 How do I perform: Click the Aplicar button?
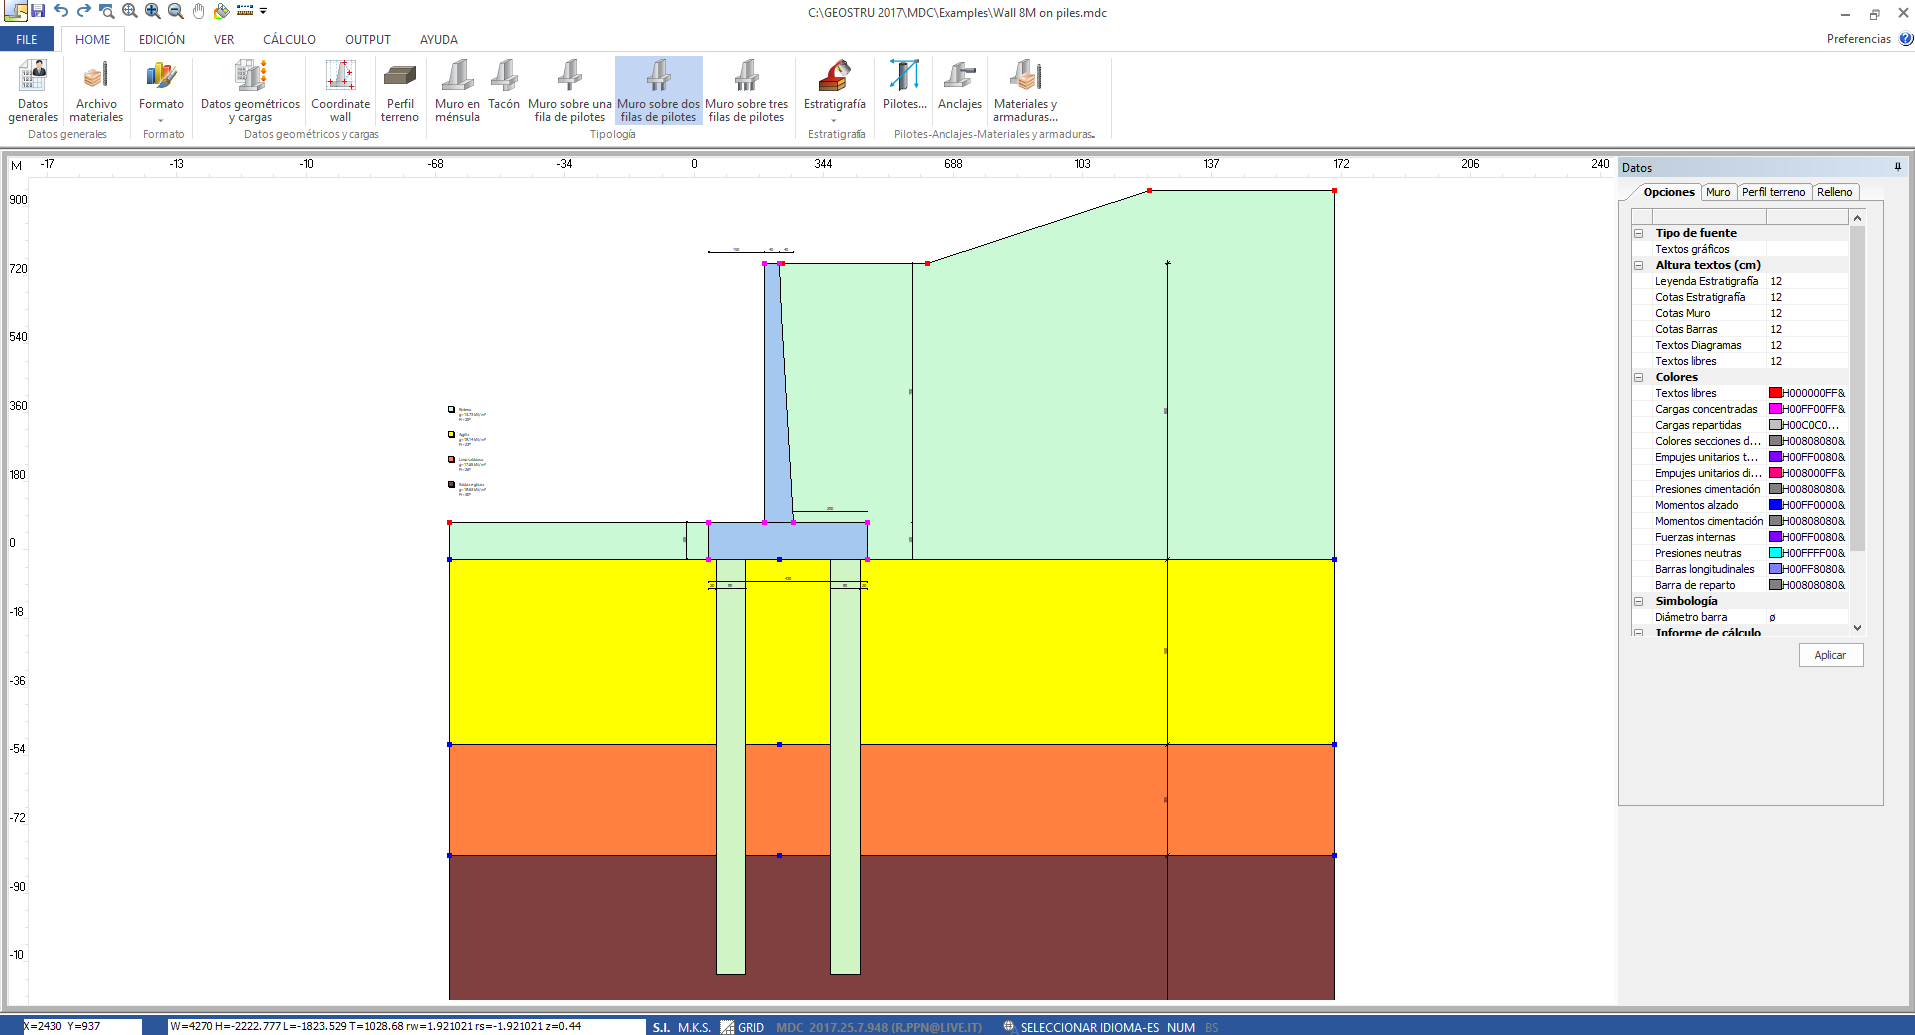tap(1830, 655)
